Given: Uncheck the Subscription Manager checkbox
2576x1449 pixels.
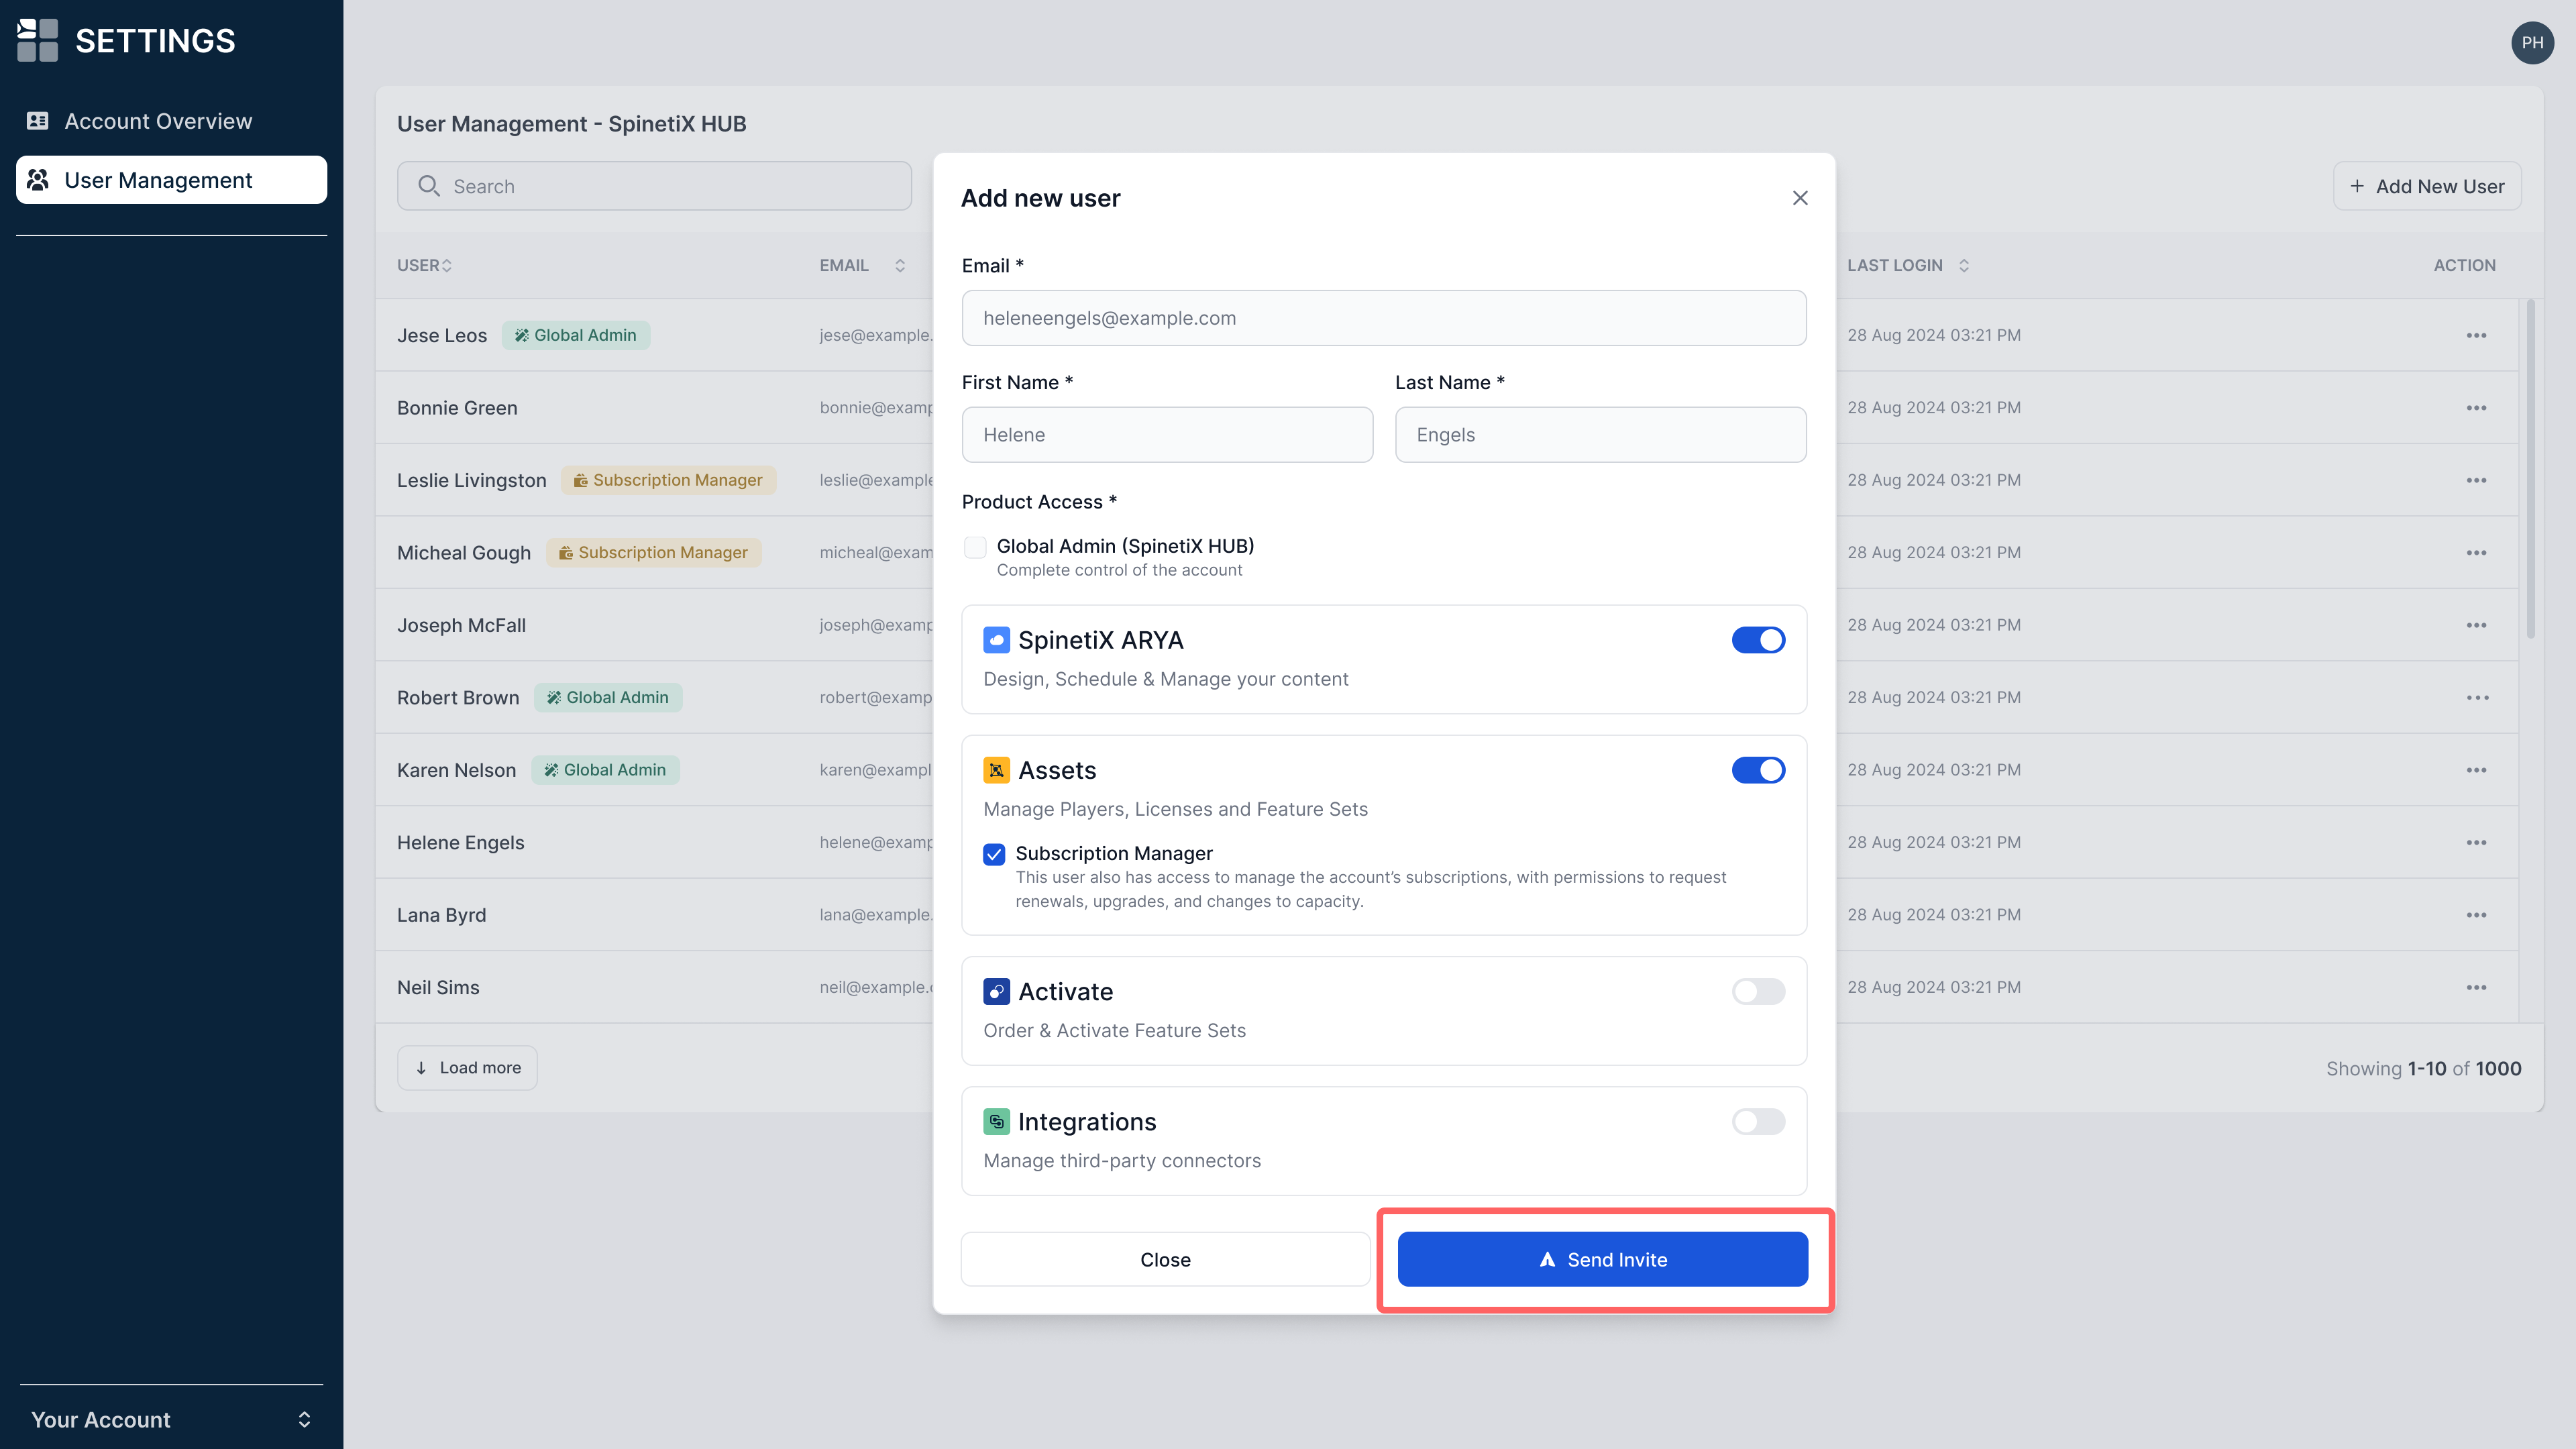Looking at the screenshot, I should click(x=994, y=854).
